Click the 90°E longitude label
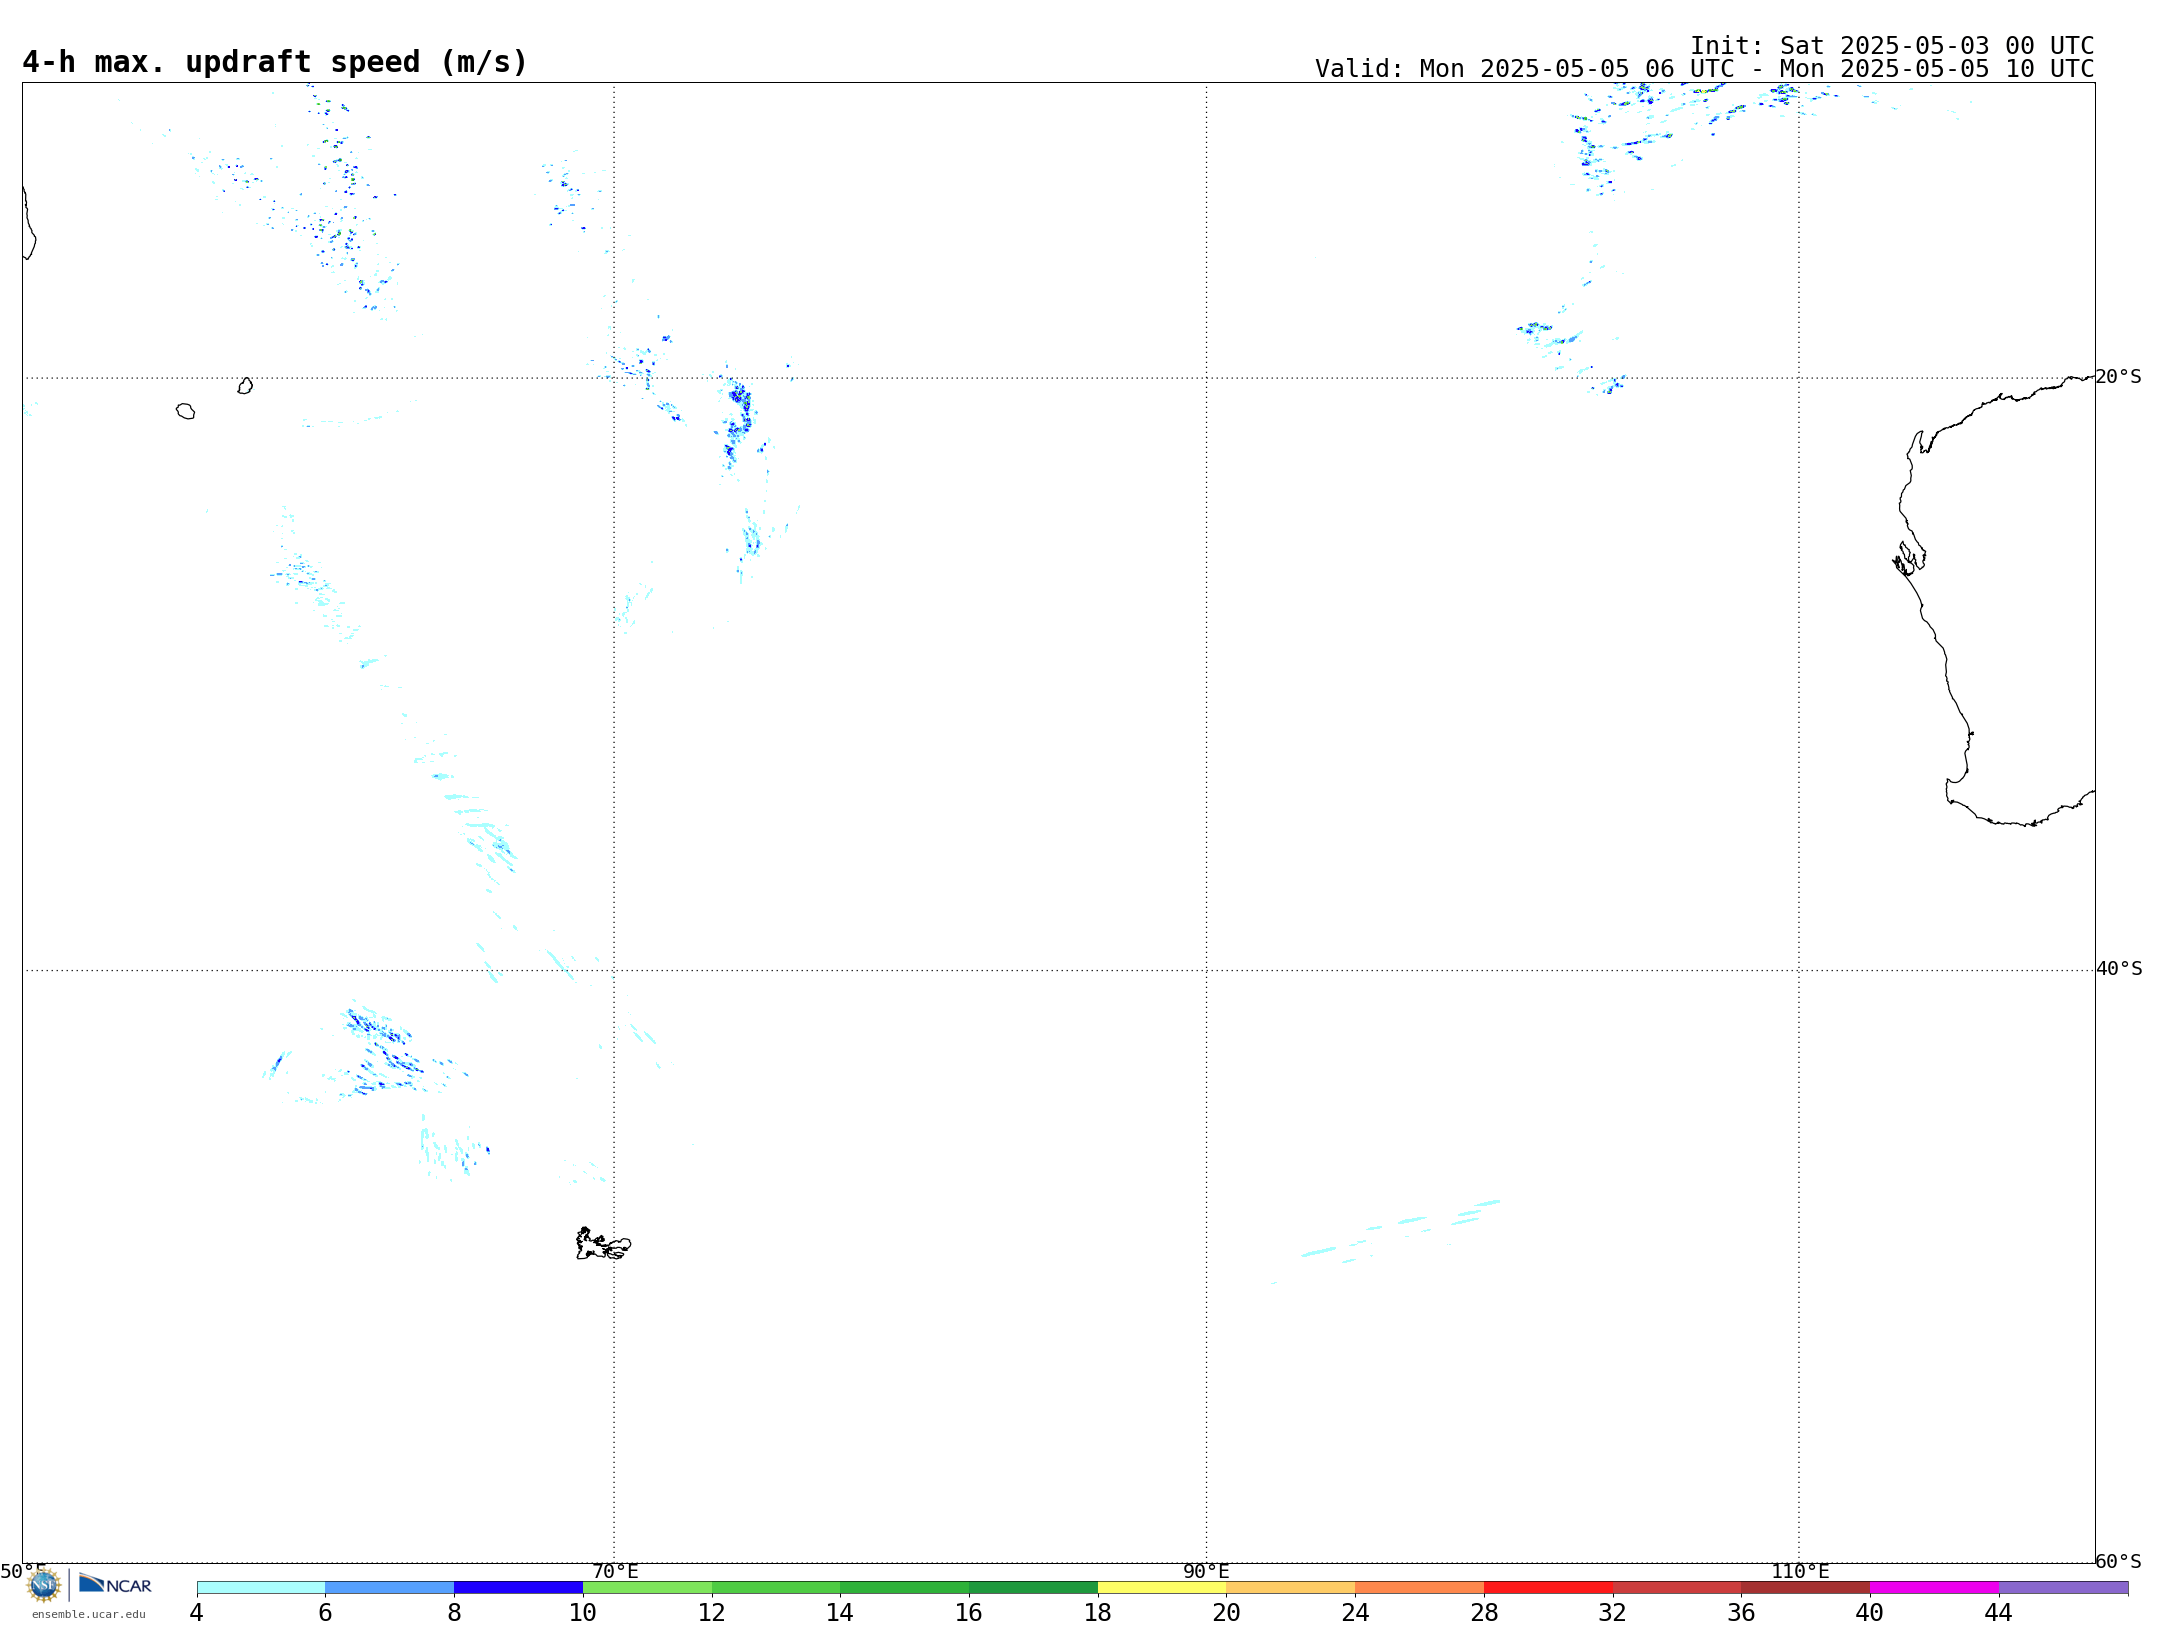 [x=1206, y=1572]
